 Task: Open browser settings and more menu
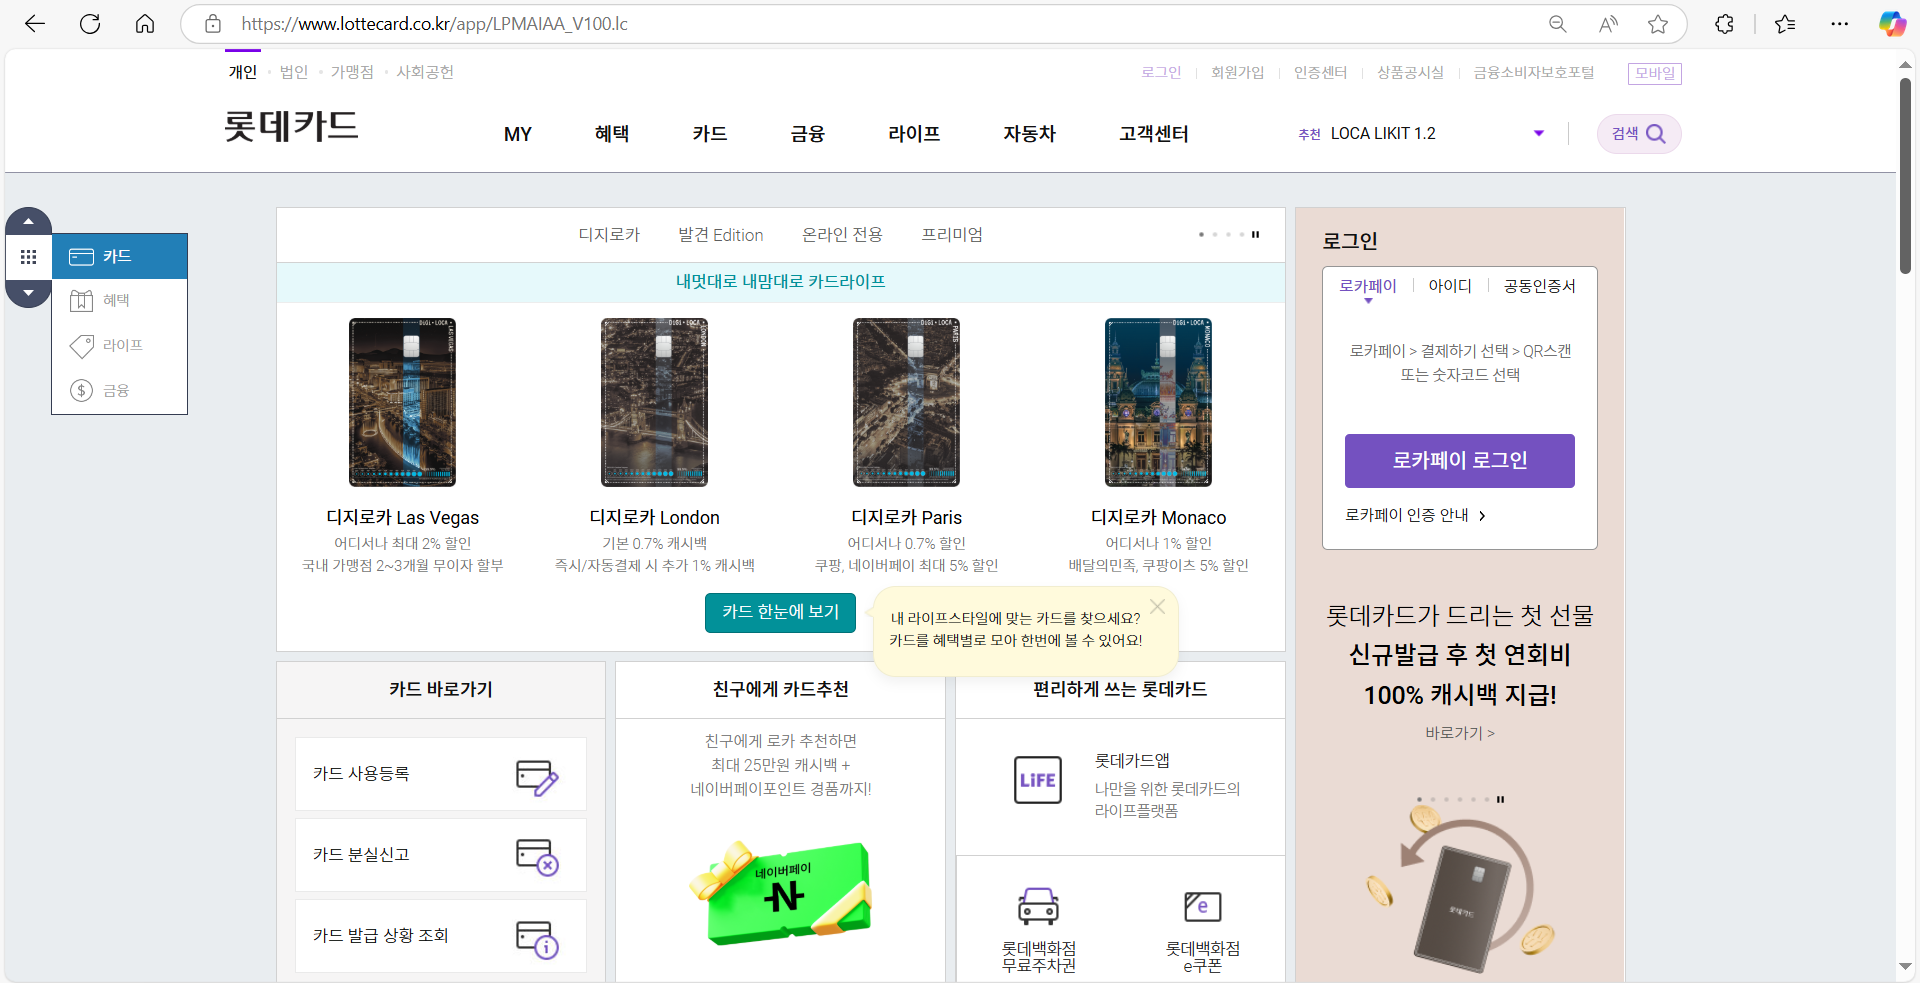coord(1839,24)
